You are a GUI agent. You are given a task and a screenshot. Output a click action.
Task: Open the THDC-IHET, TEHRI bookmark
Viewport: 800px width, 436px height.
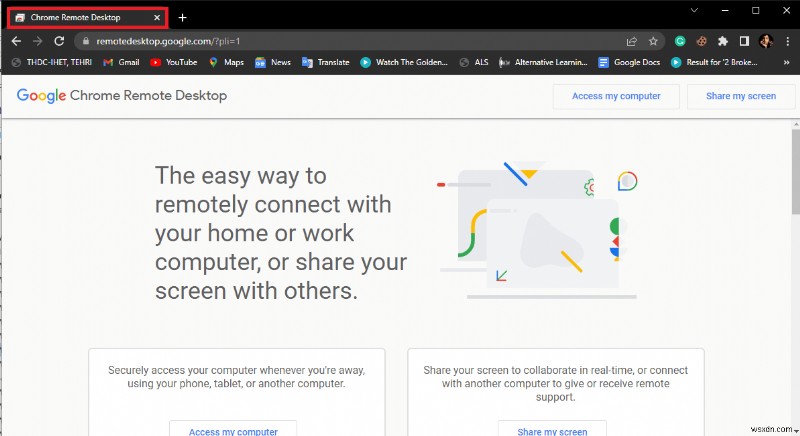(52, 62)
